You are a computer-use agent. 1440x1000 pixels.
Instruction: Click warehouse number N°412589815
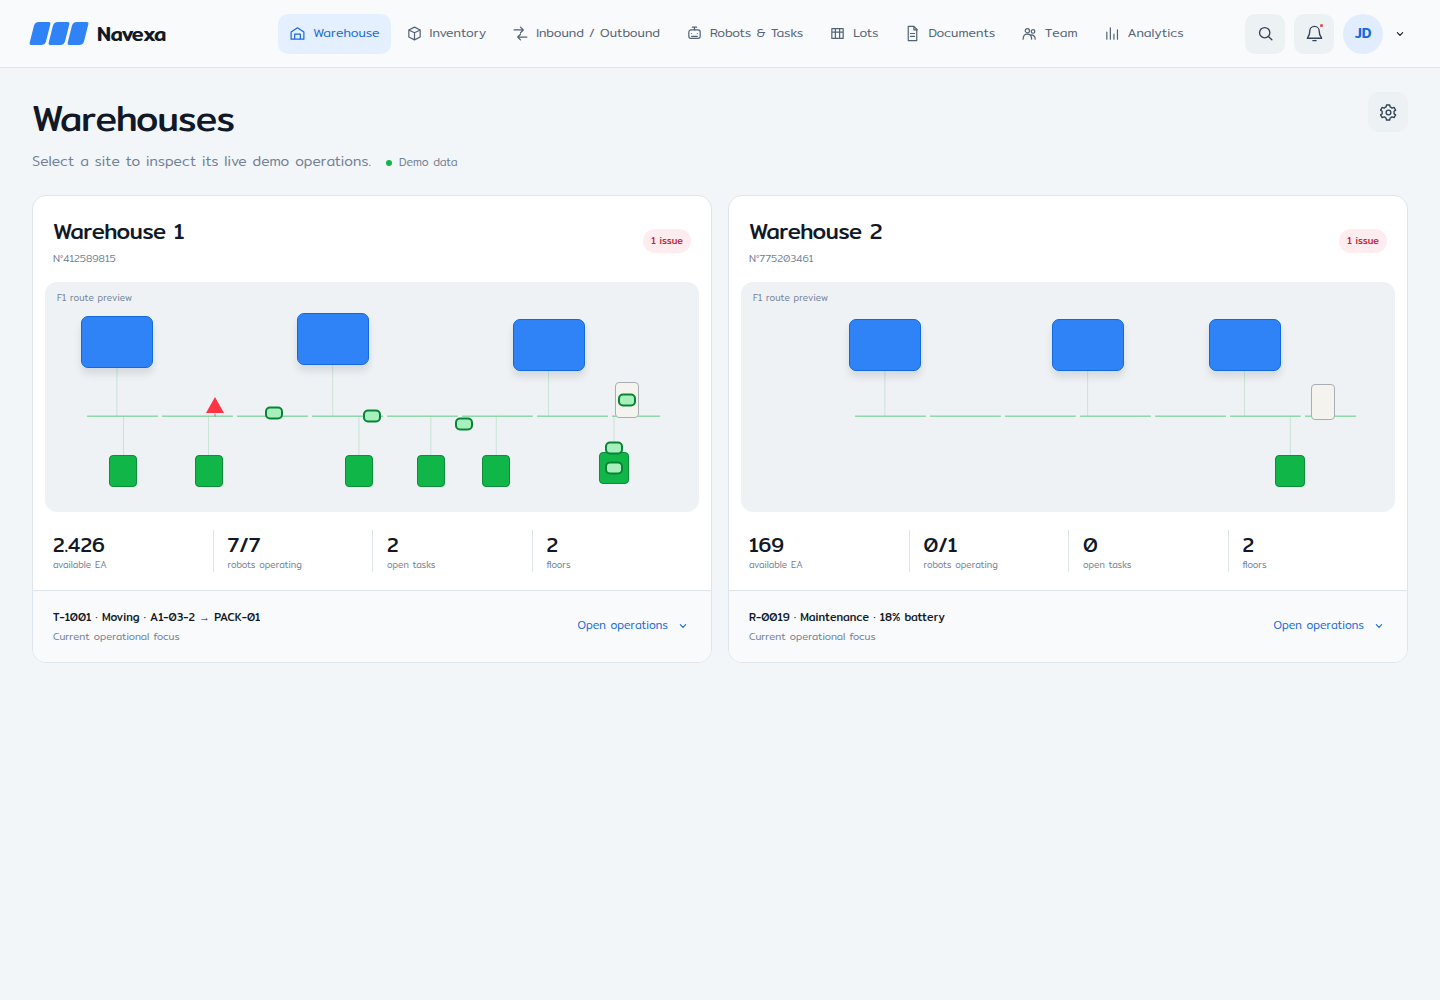[85, 259]
